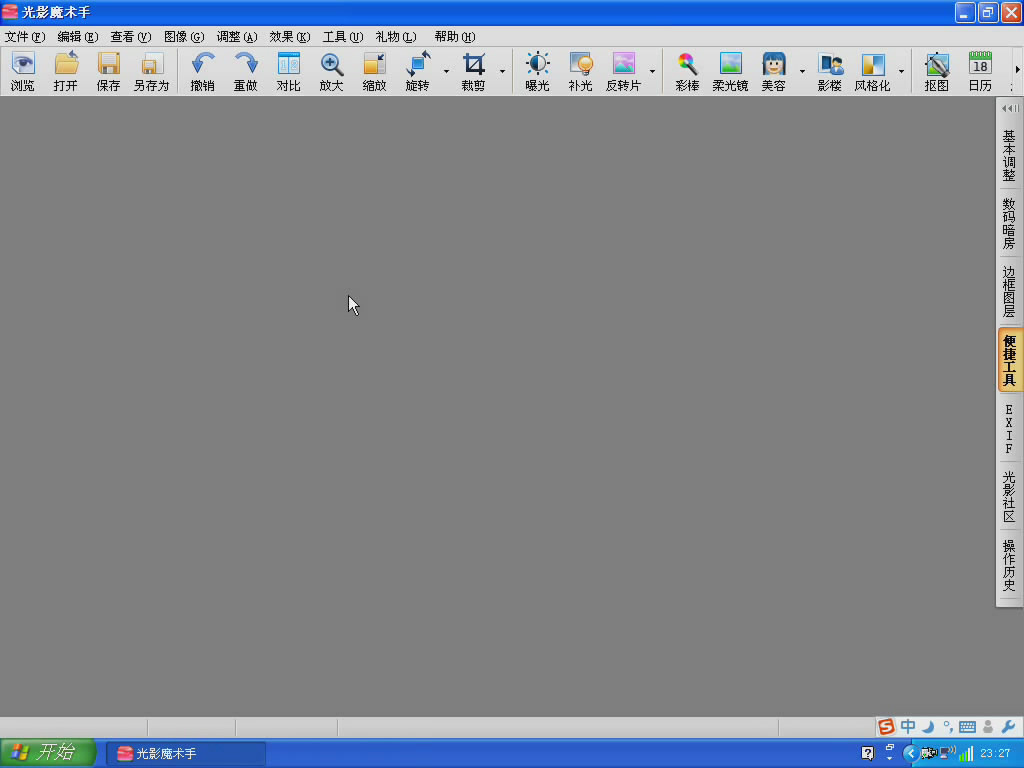The height and width of the screenshot is (768, 1024).
Task: Expand the 裁剪 dropdown arrow
Action: (x=502, y=71)
